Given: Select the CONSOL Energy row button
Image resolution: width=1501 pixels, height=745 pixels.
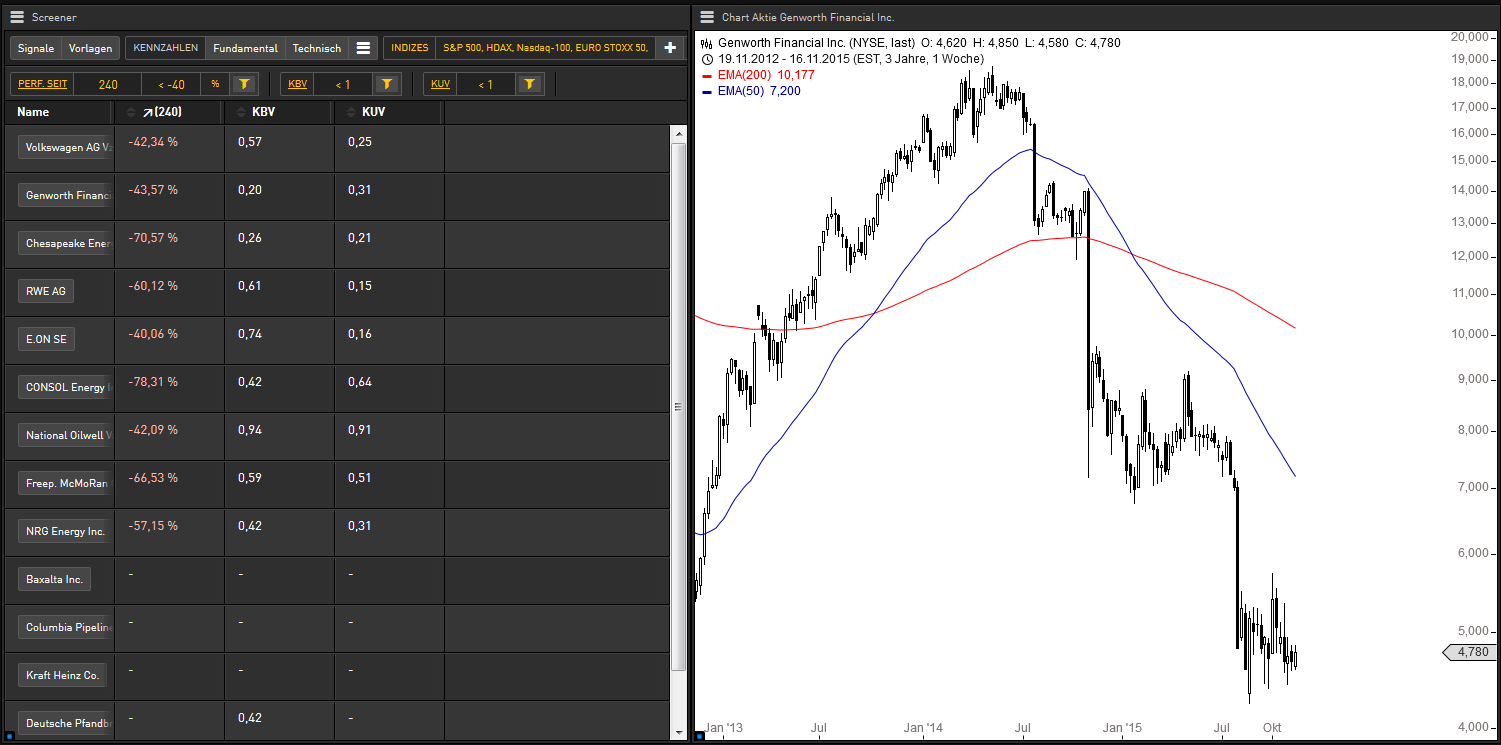Looking at the screenshot, I should [x=66, y=387].
